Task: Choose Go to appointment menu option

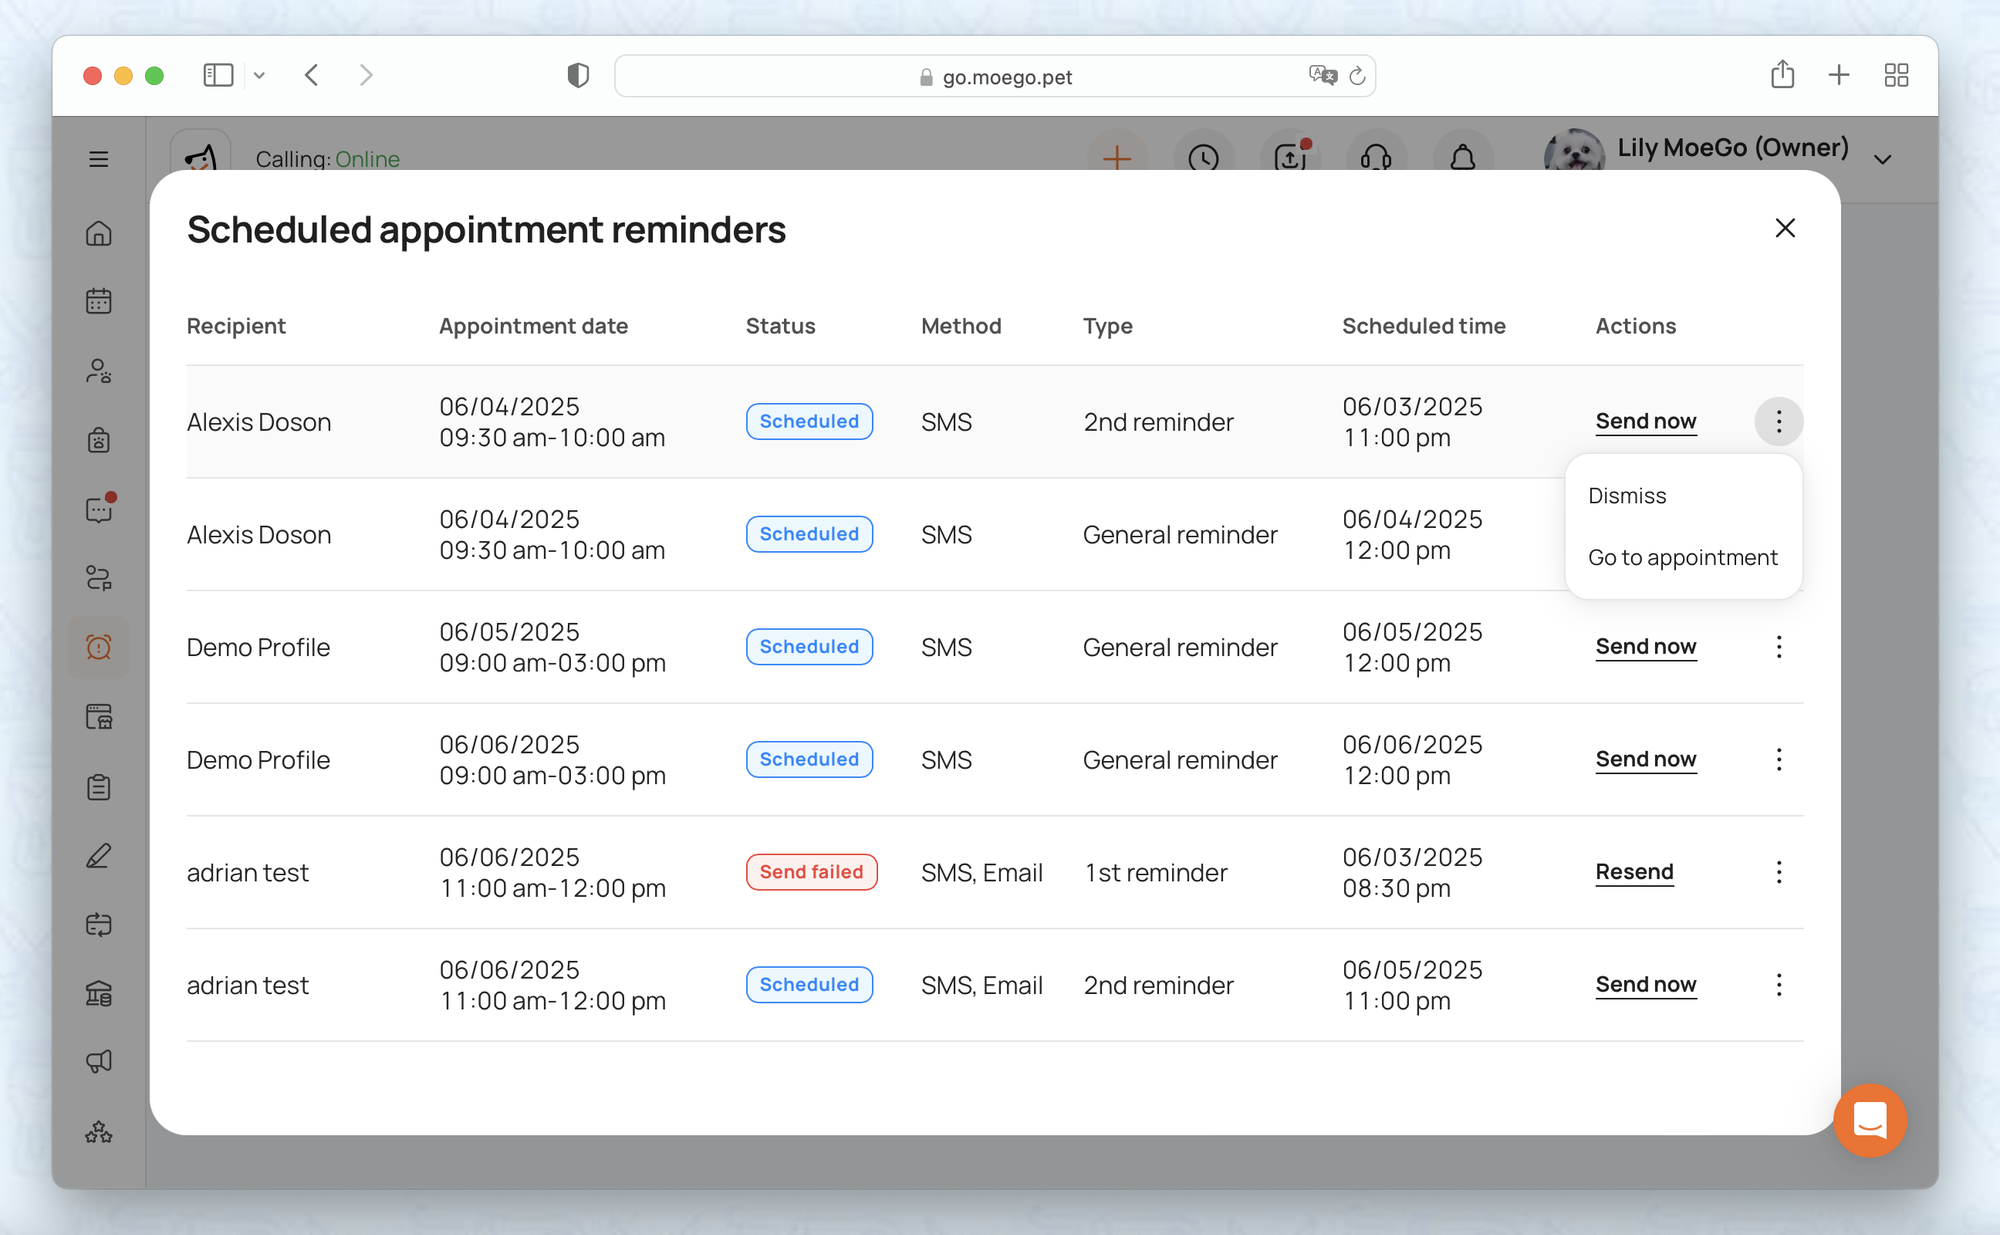Action: point(1682,558)
